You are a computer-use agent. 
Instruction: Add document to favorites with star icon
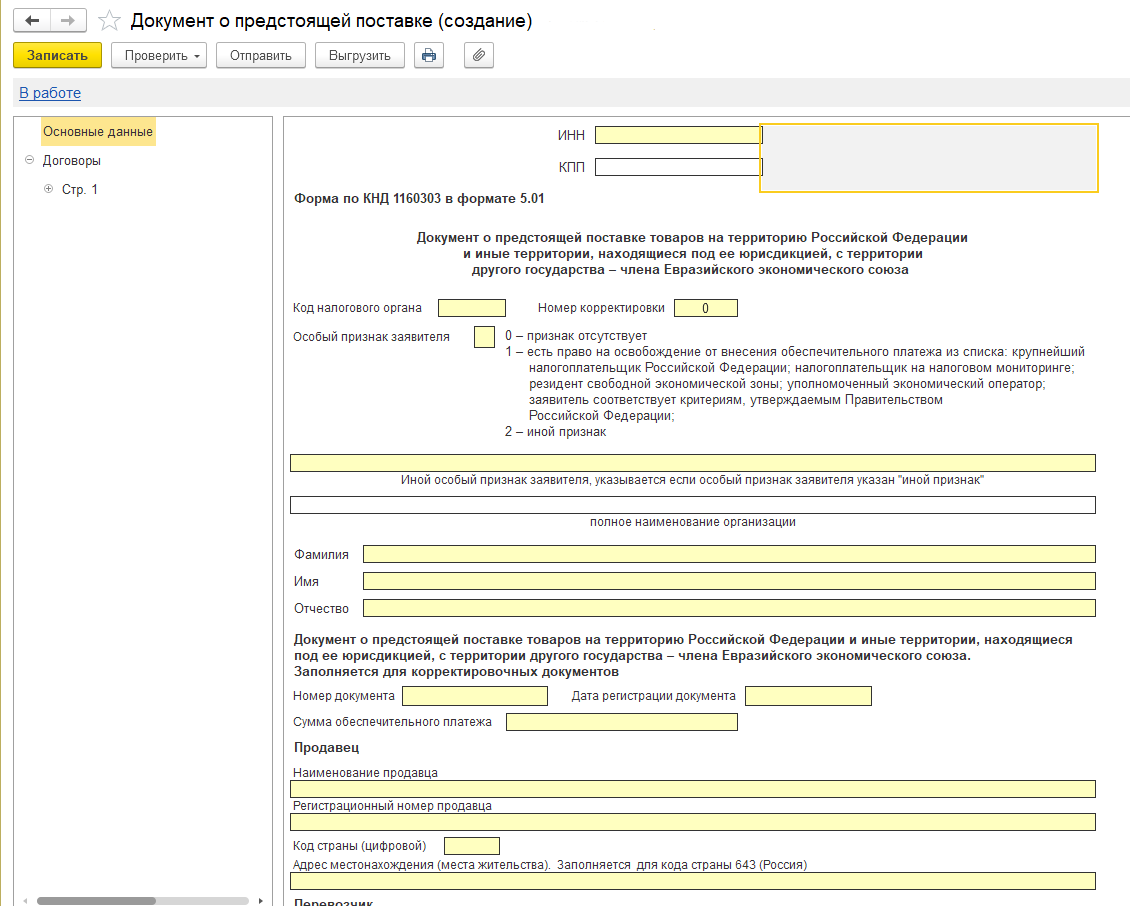tap(110, 21)
